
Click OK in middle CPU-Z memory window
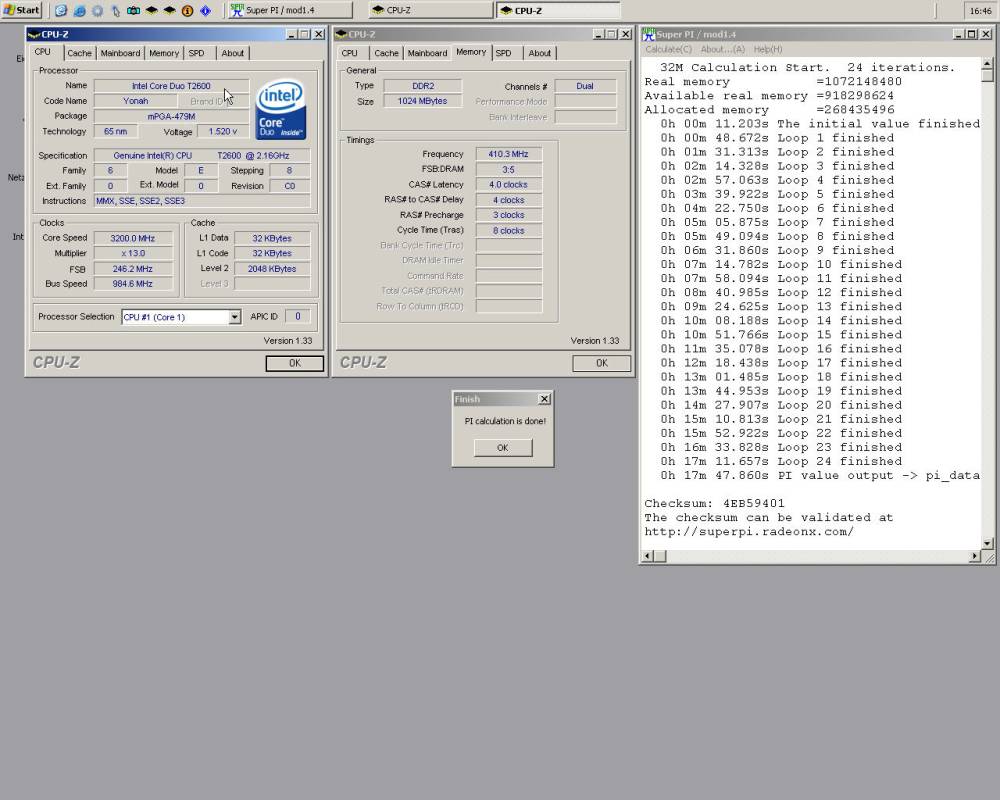coord(601,363)
